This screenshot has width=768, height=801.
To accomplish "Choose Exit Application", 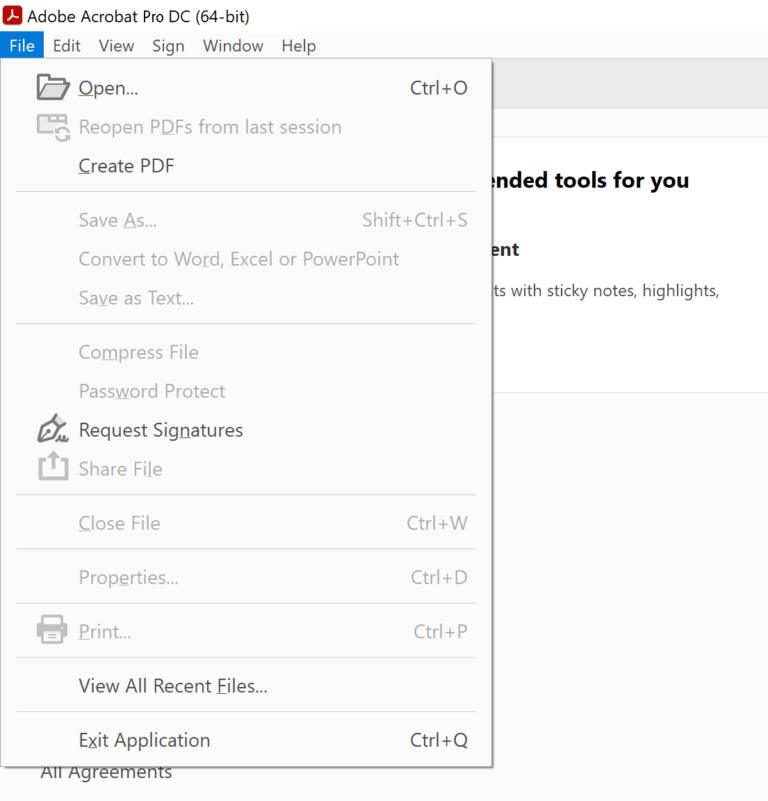I will 144,740.
